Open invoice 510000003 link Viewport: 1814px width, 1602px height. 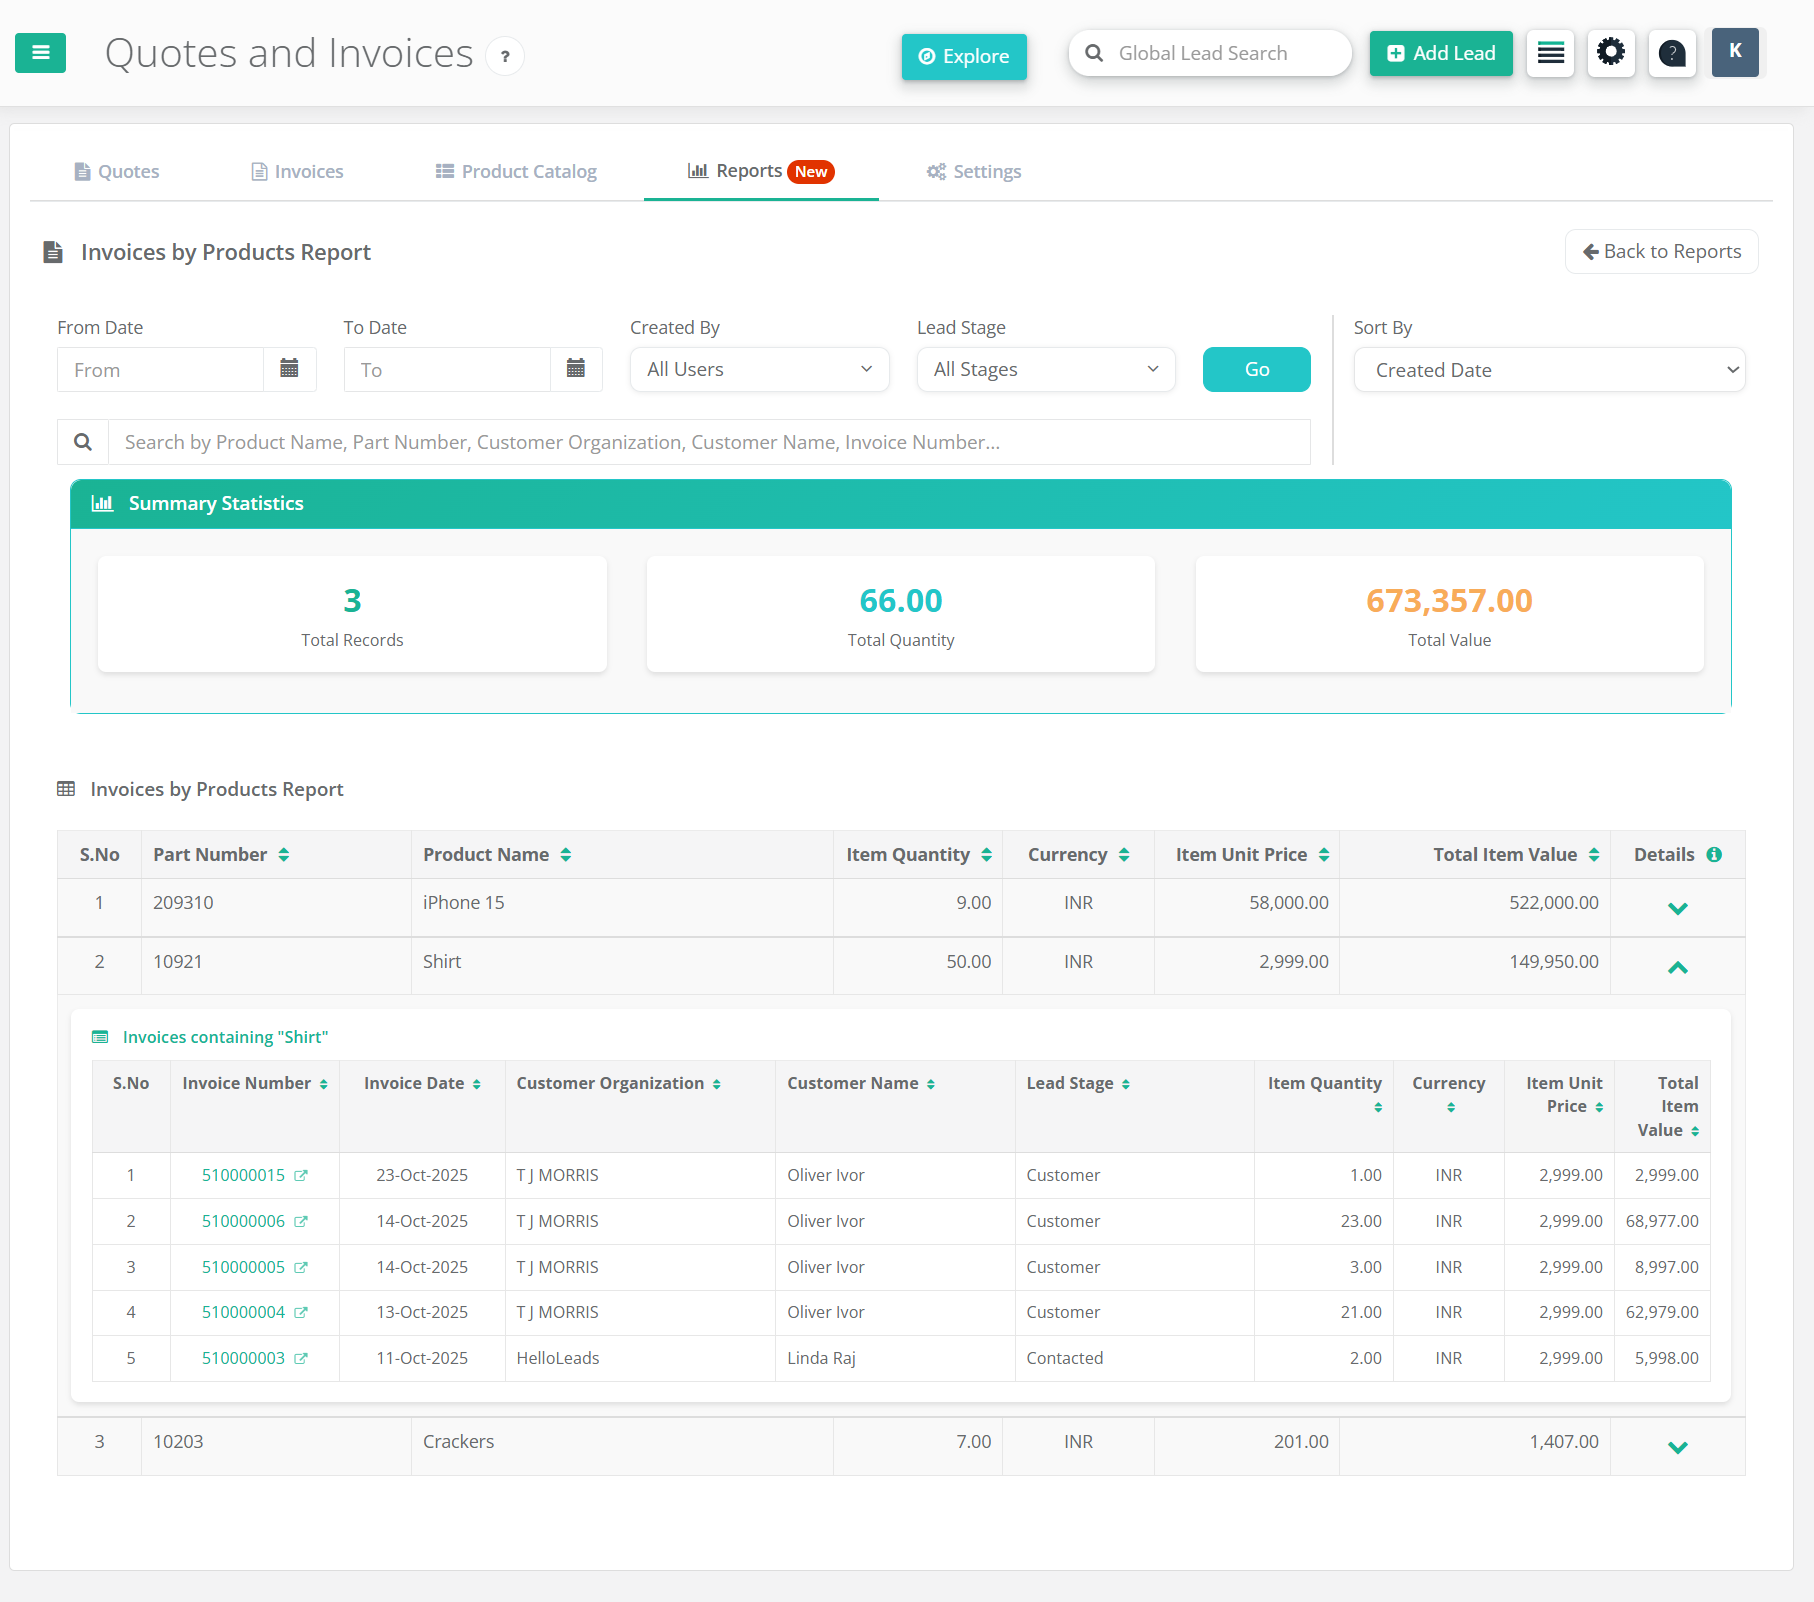point(242,1358)
